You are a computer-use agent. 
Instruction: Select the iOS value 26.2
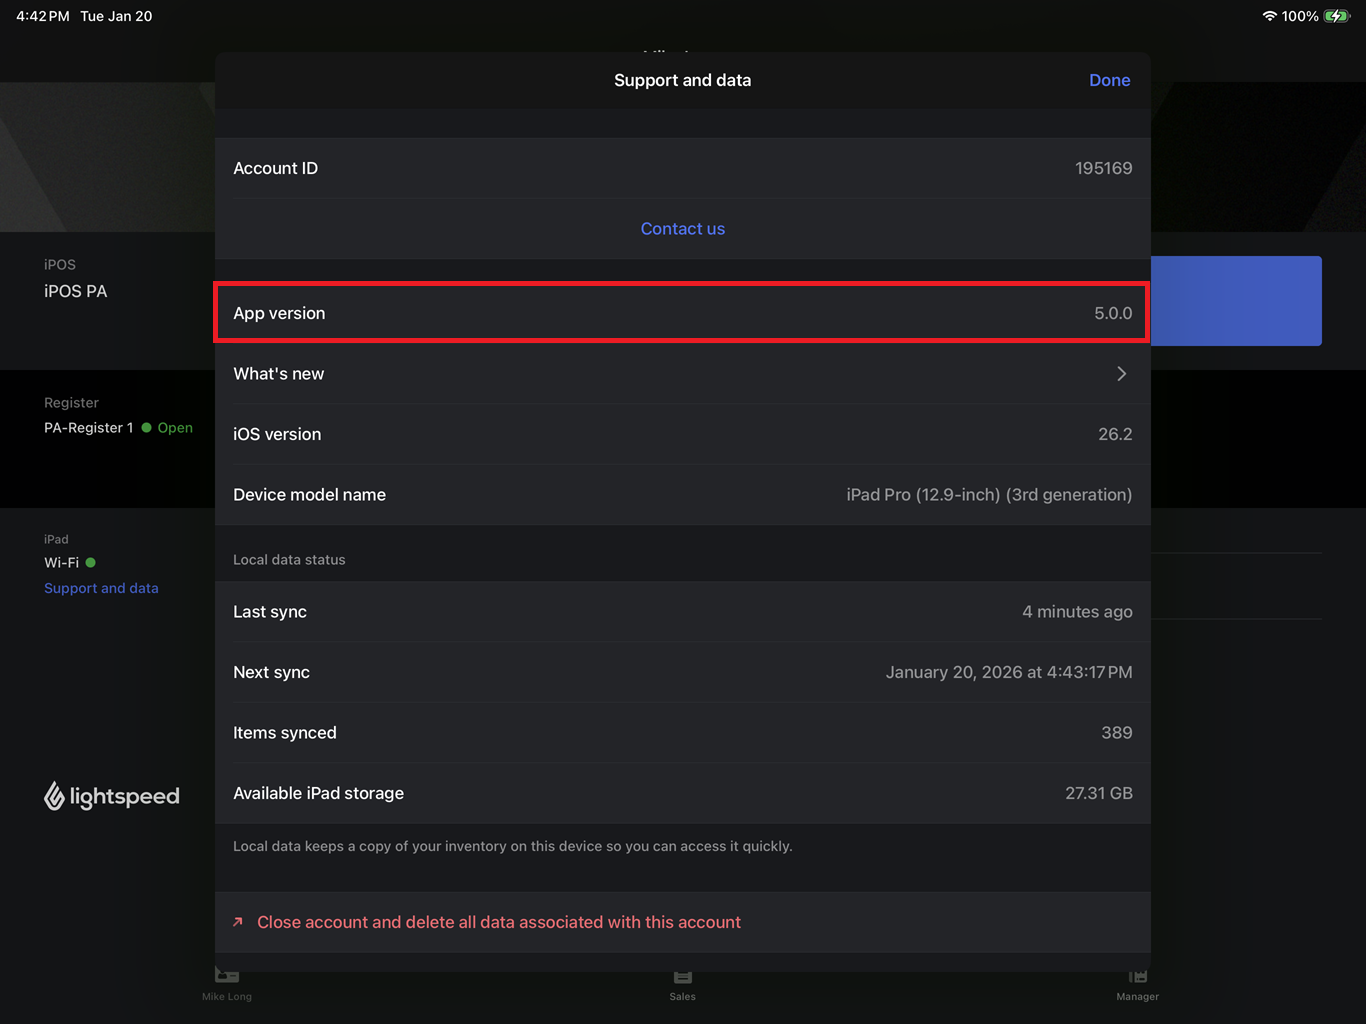1115,434
